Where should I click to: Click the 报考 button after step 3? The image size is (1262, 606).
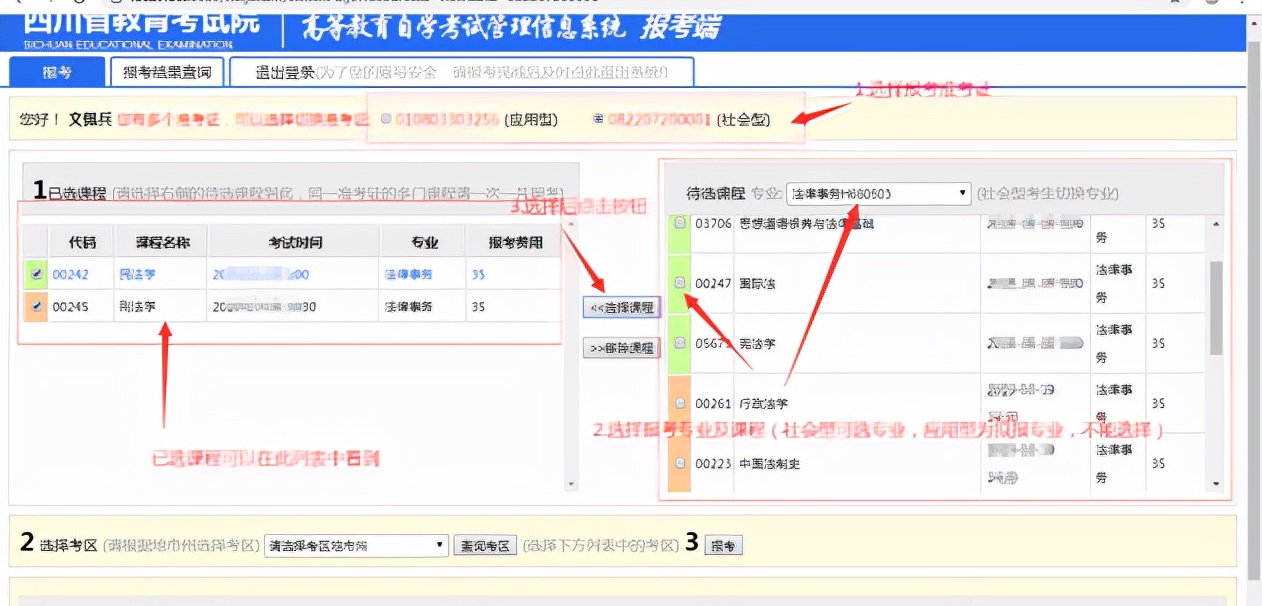(x=722, y=545)
